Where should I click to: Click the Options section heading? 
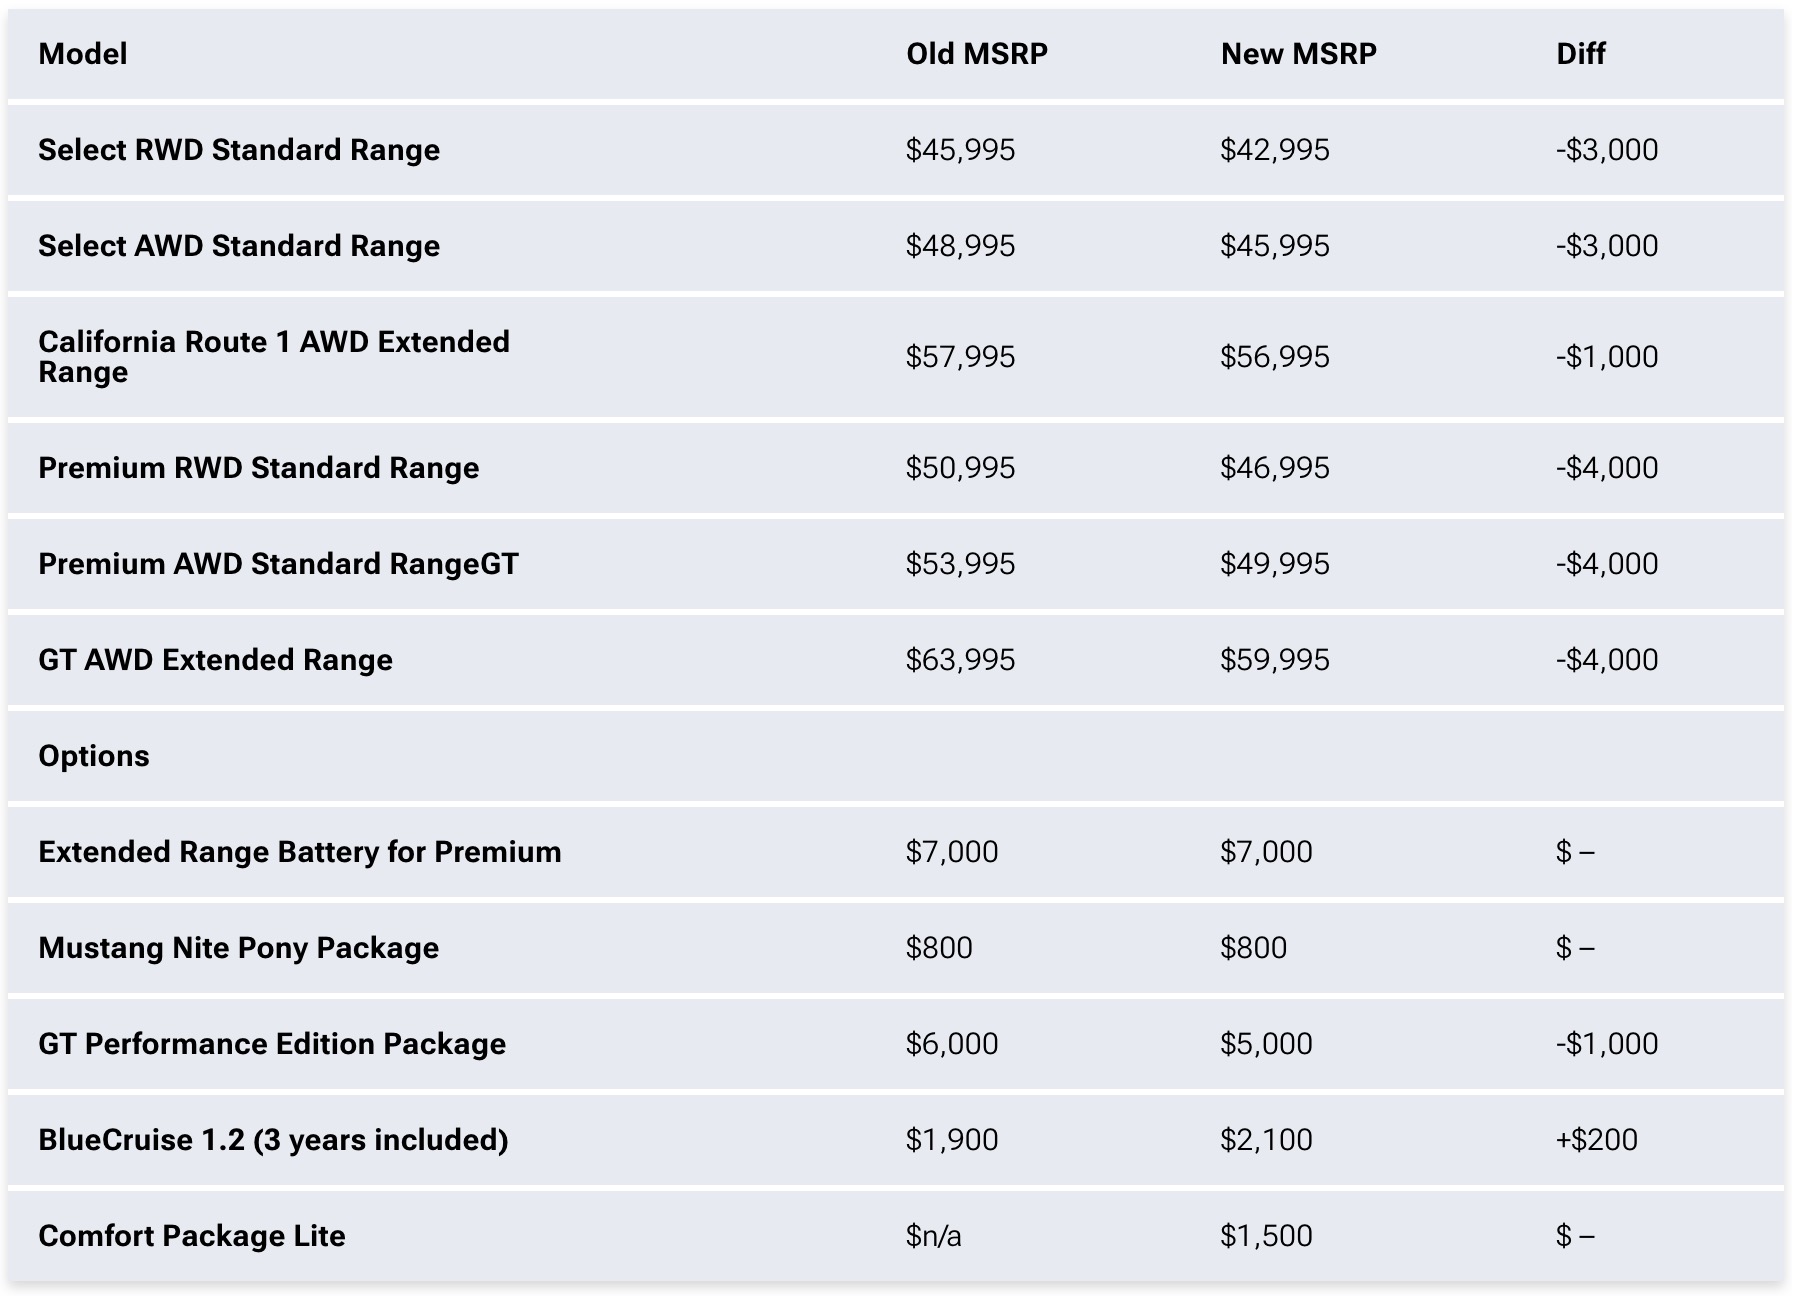[94, 756]
